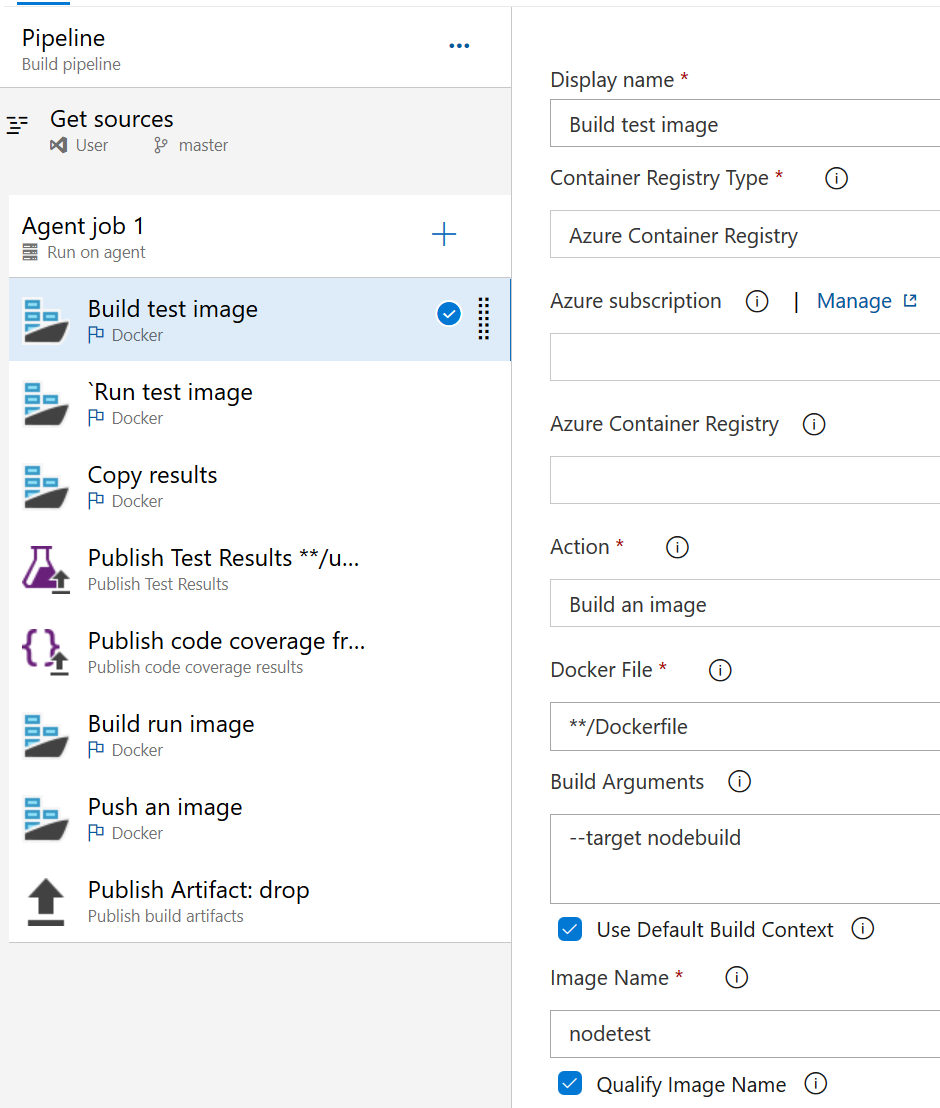The width and height of the screenshot is (940, 1108).
Task: Click the agent server icon beside Run on agent
Action: click(x=30, y=252)
